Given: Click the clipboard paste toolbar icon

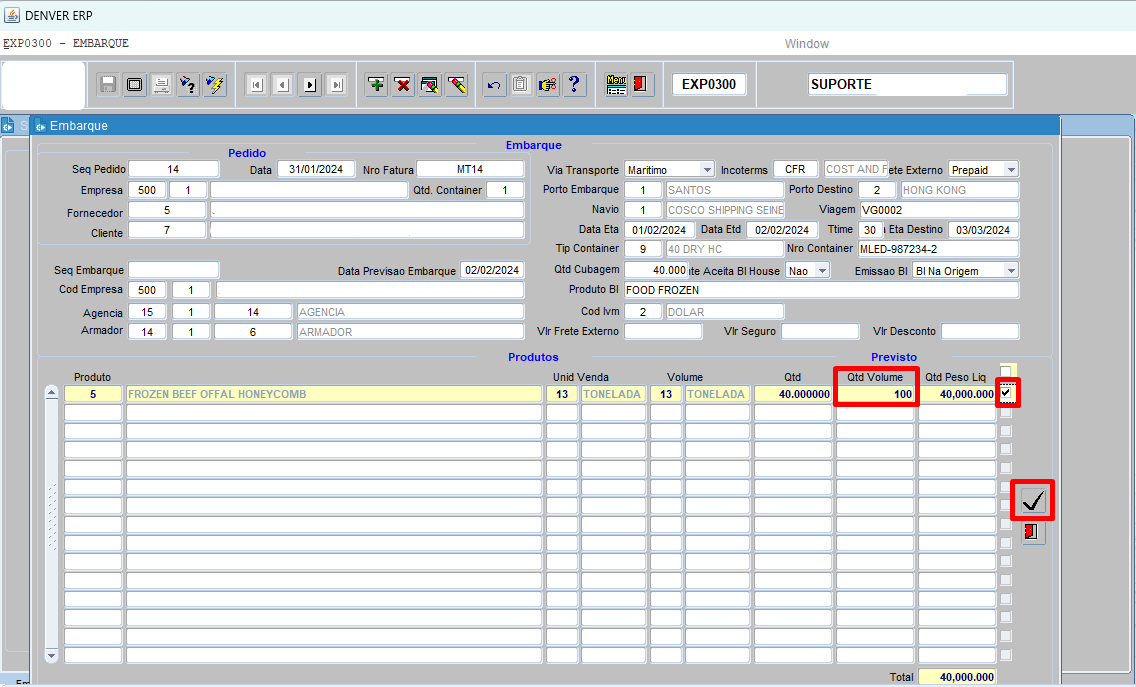Looking at the screenshot, I should click(x=521, y=85).
